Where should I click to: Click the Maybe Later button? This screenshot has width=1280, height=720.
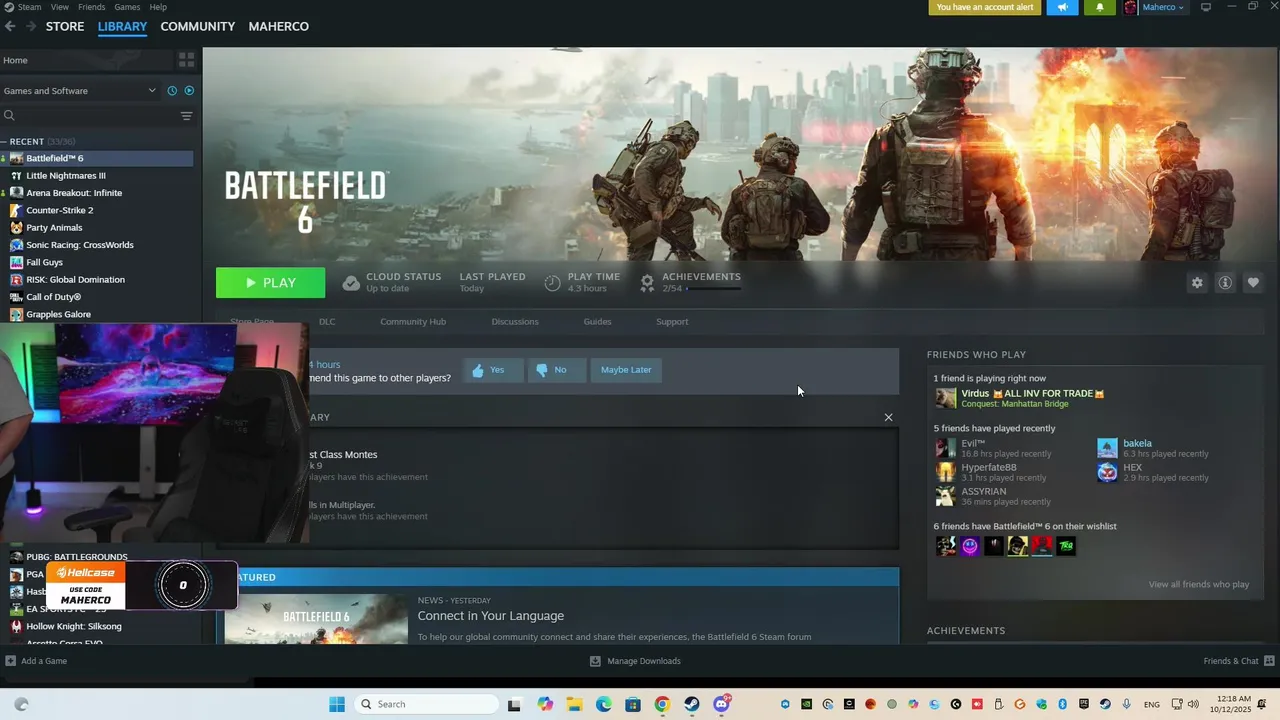click(x=626, y=370)
